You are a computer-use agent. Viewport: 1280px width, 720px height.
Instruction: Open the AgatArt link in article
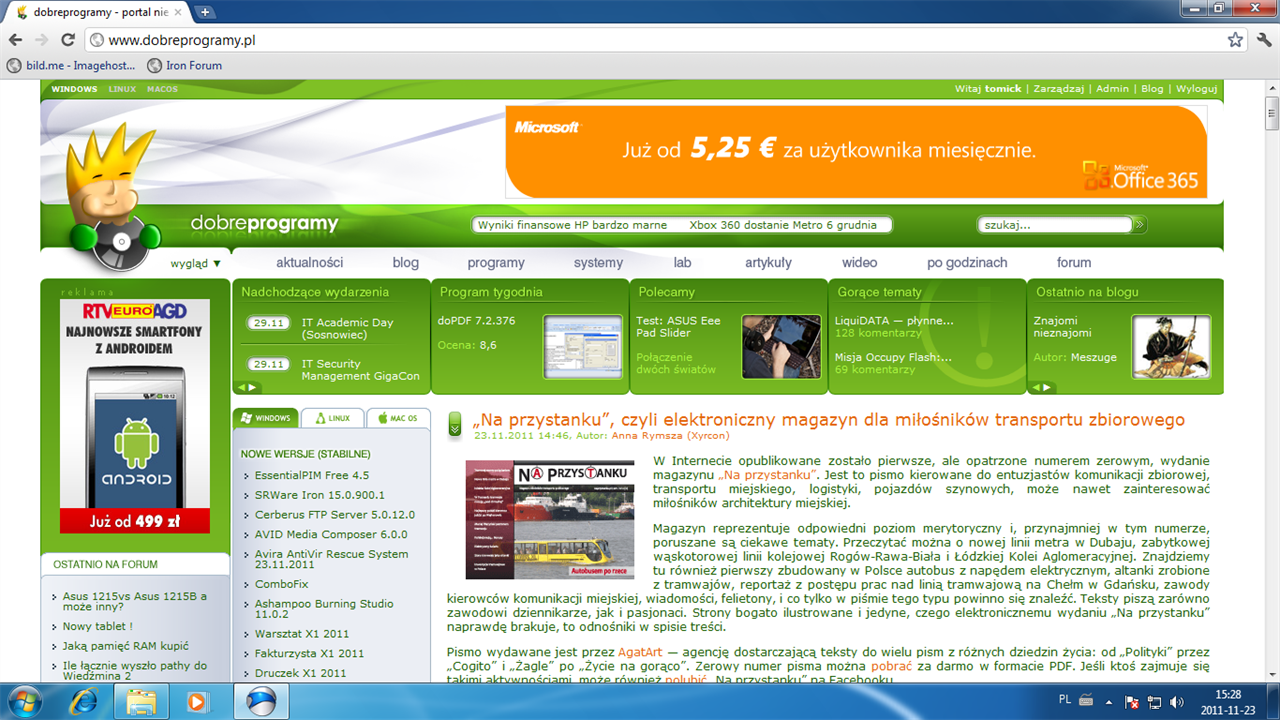(639, 652)
